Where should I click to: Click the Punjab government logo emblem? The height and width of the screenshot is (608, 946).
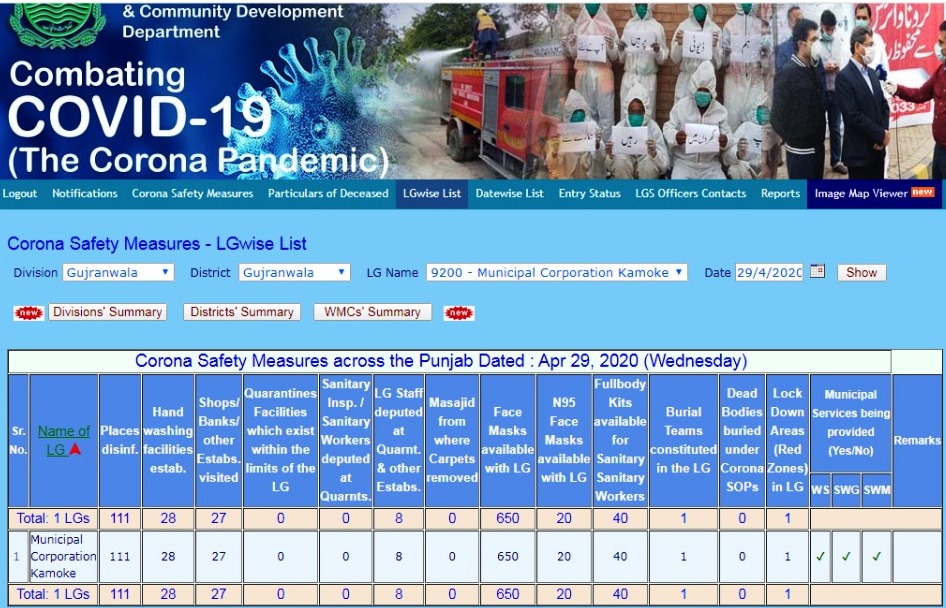pyautogui.click(x=57, y=23)
